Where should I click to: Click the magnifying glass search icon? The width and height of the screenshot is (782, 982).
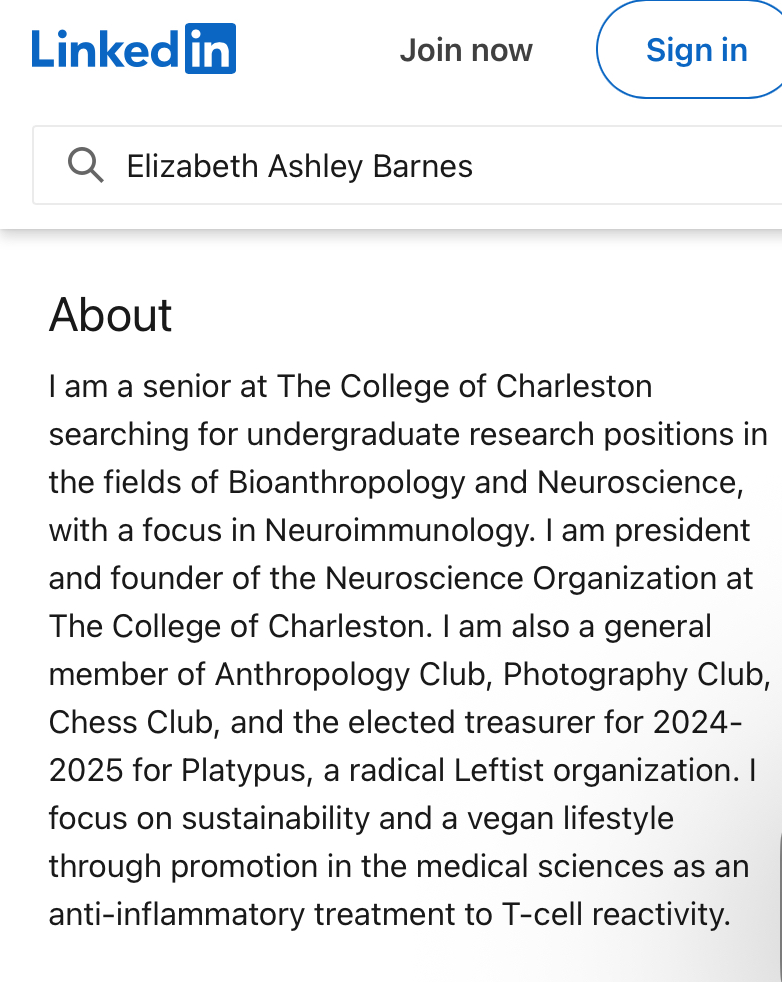[x=85, y=165]
